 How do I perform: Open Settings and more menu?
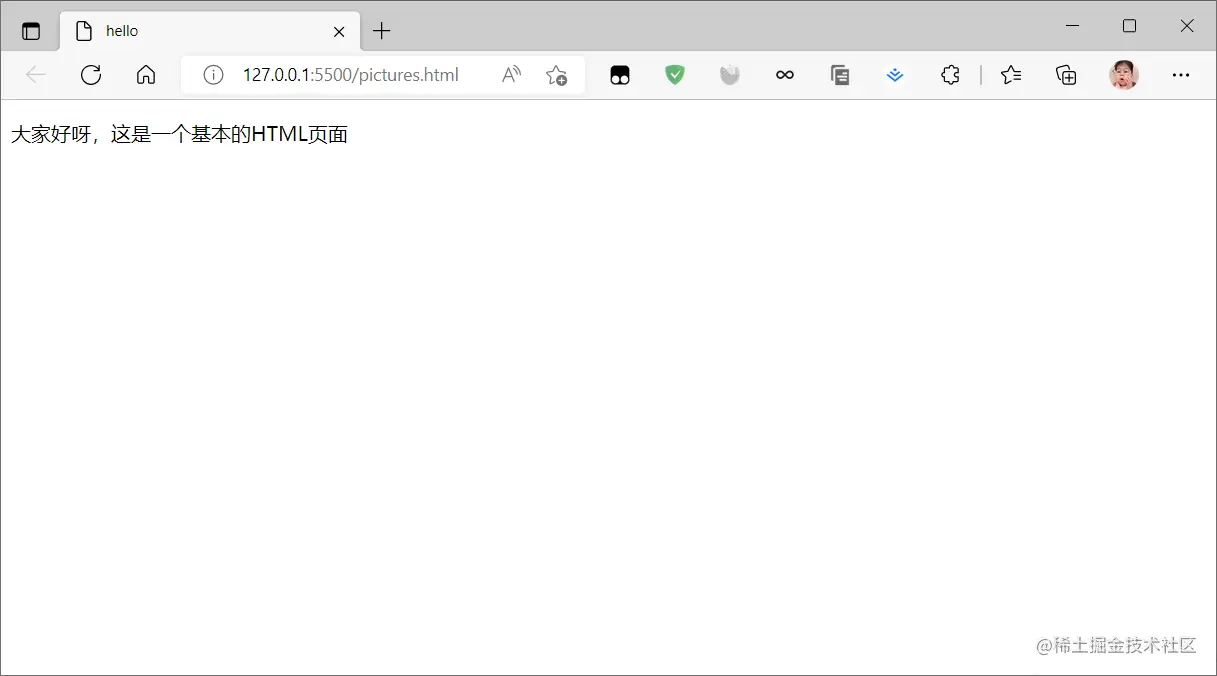(x=1181, y=75)
